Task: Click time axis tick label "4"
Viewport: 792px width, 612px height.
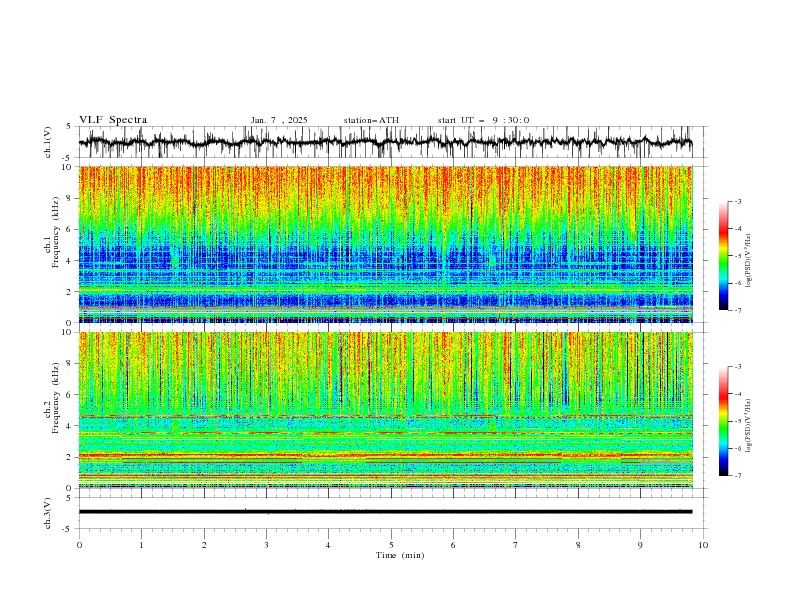Action: 328,545
